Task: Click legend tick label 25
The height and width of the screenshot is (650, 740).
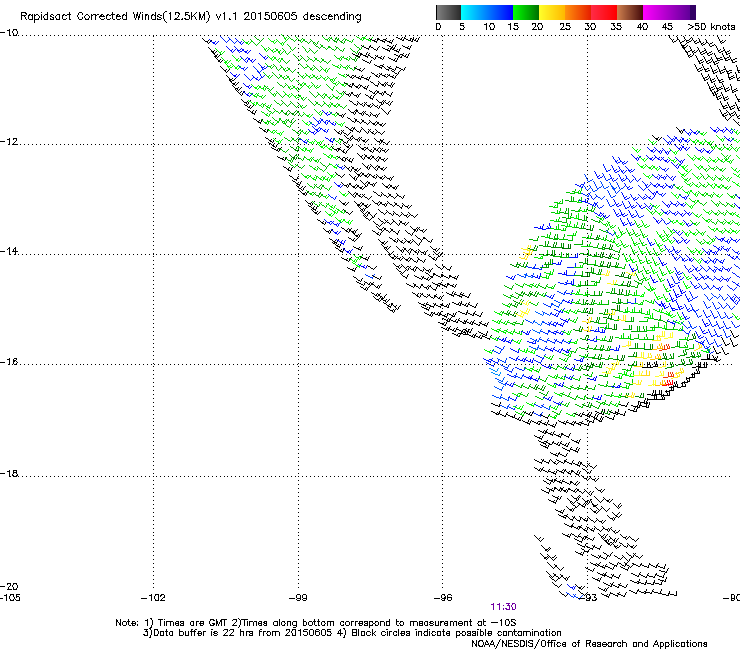Action: coord(565,27)
